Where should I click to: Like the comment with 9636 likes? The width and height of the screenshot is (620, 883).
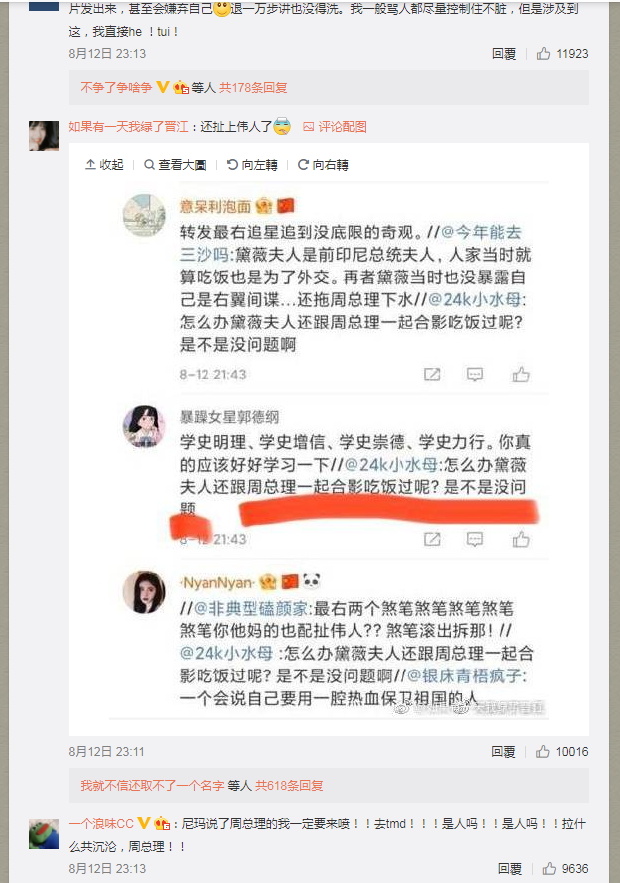coord(565,868)
